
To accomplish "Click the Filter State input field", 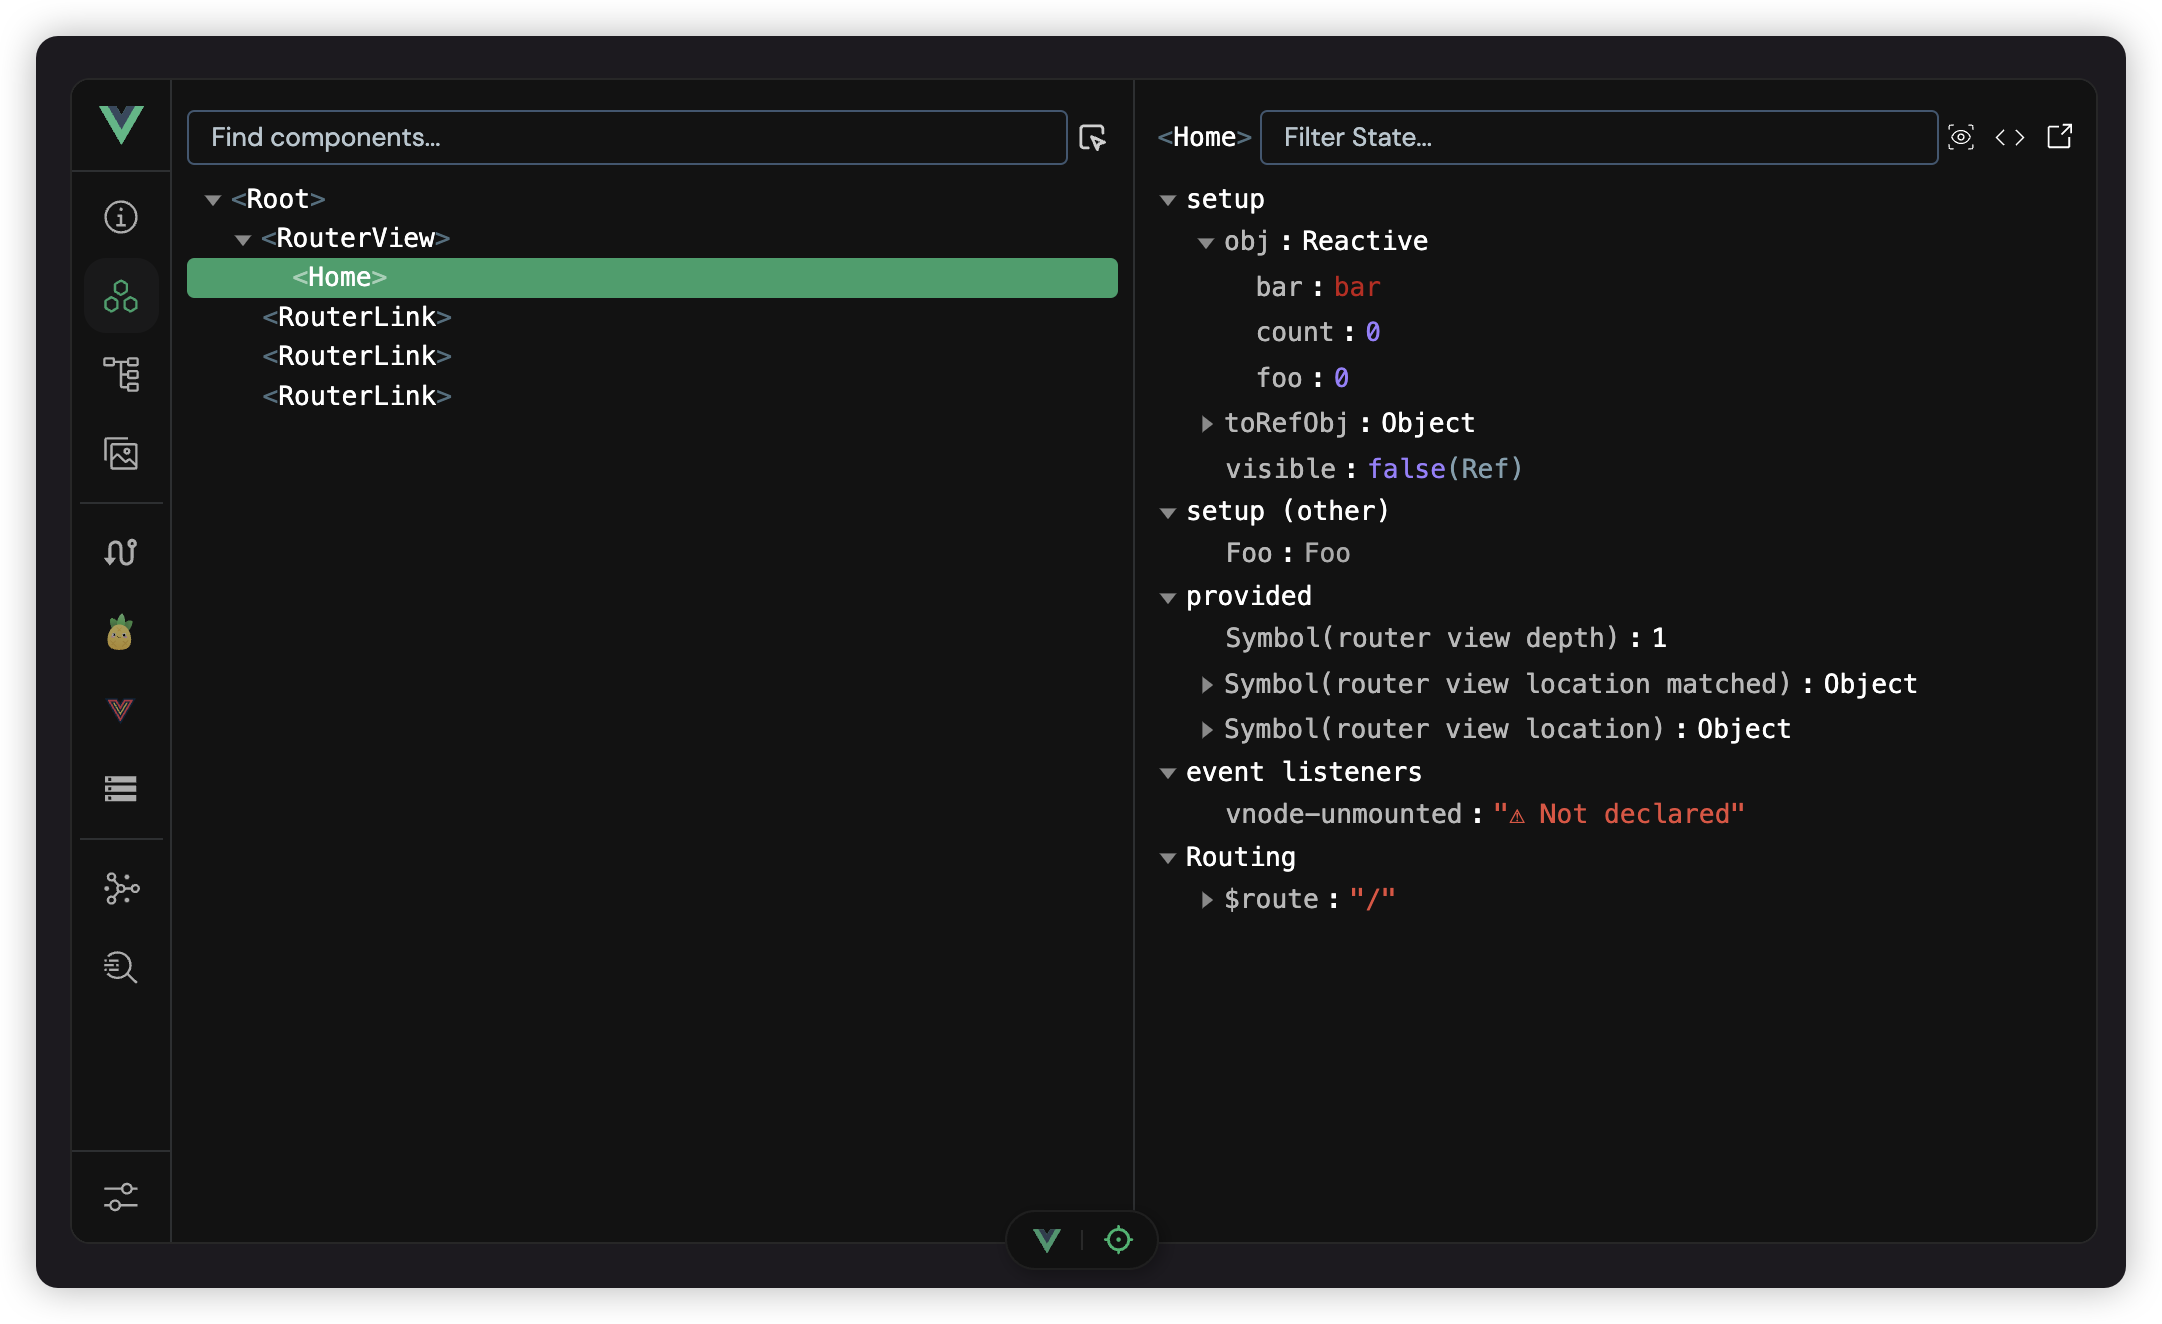I will point(1598,137).
